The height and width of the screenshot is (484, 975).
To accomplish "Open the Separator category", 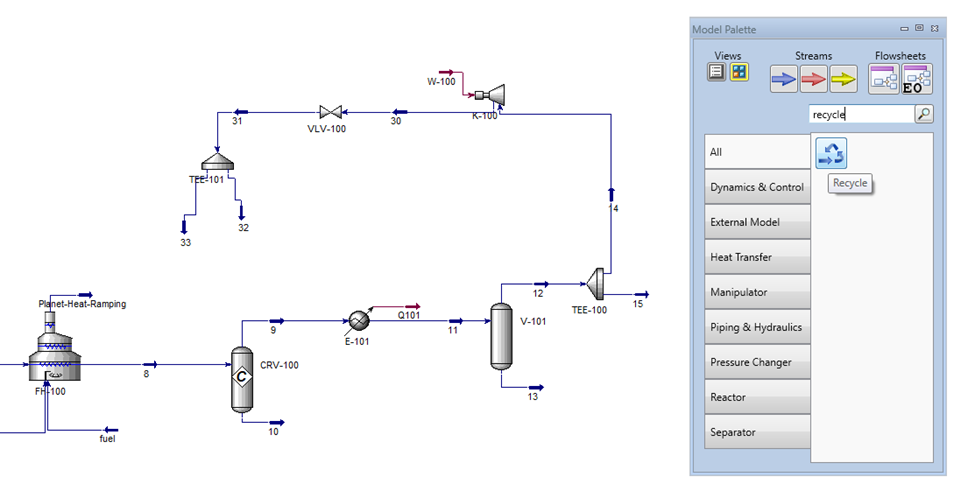I will 757,431.
